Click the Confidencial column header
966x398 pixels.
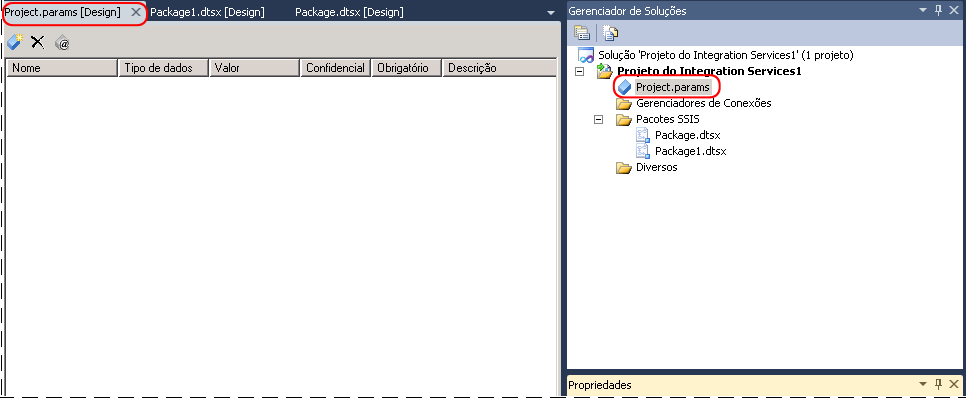point(336,68)
